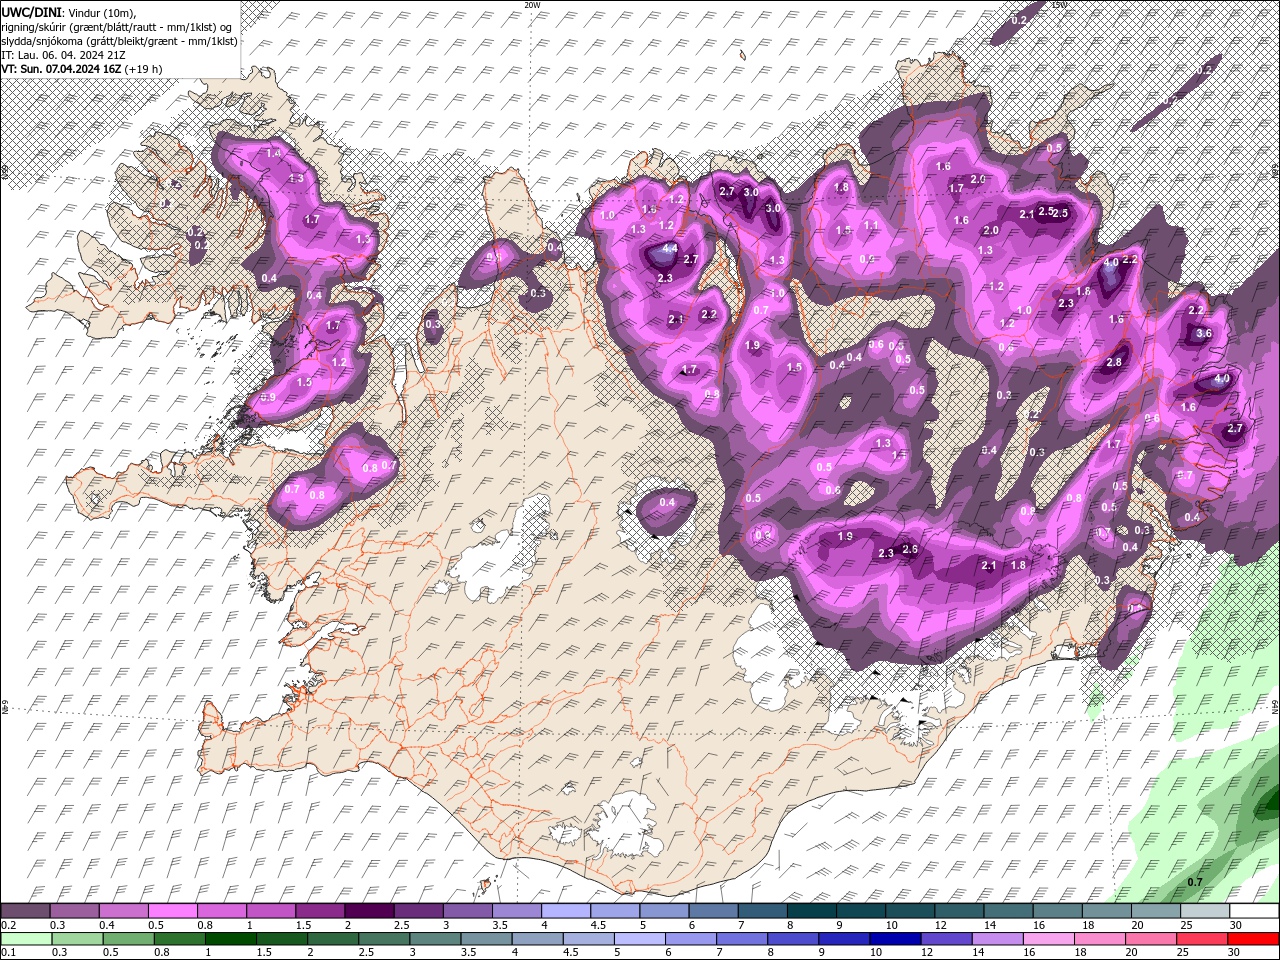Viewport: 1280px width, 960px height.
Task: Click the slydda/snjókoma legend description line
Action: click(119, 40)
